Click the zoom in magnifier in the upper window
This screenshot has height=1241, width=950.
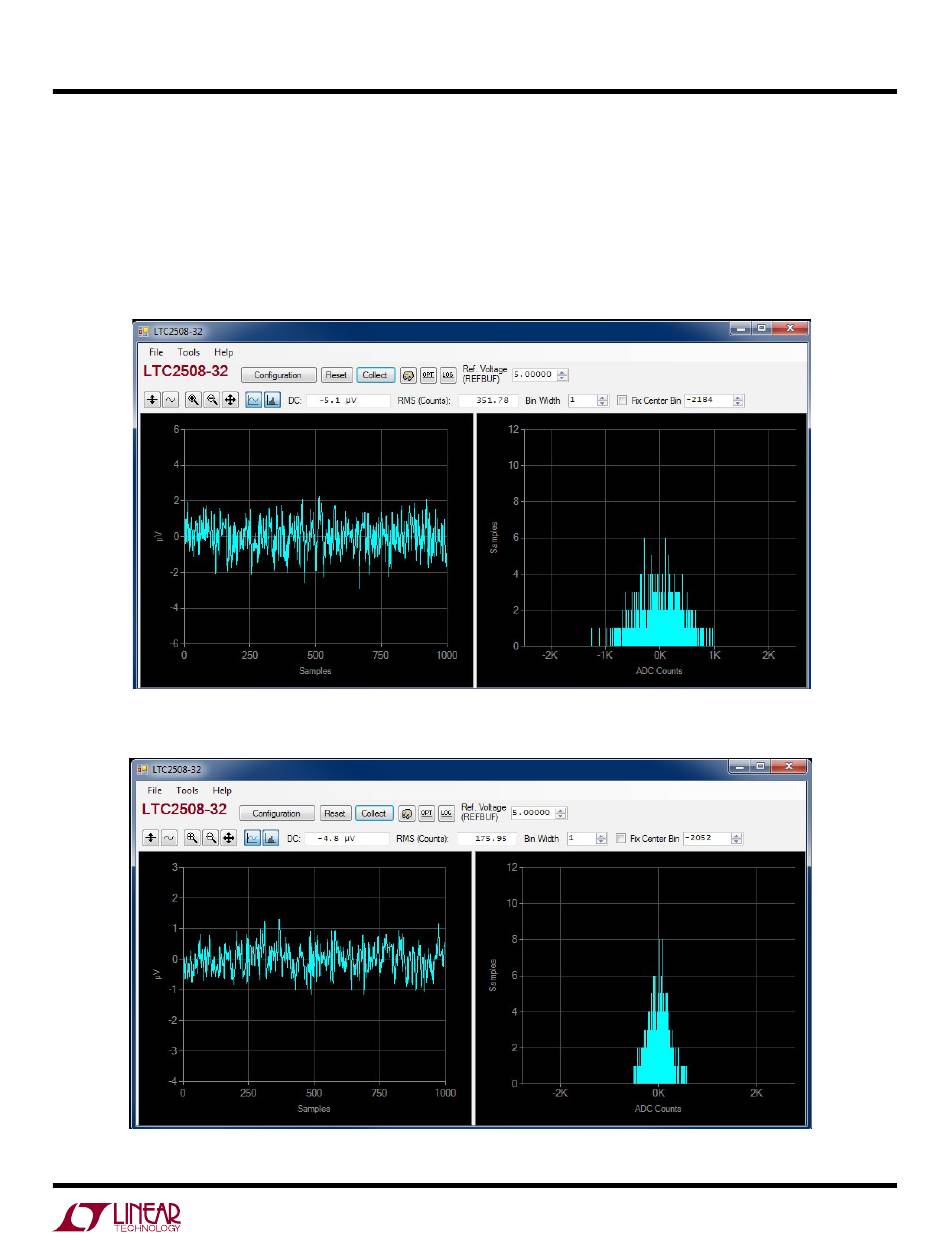[193, 400]
